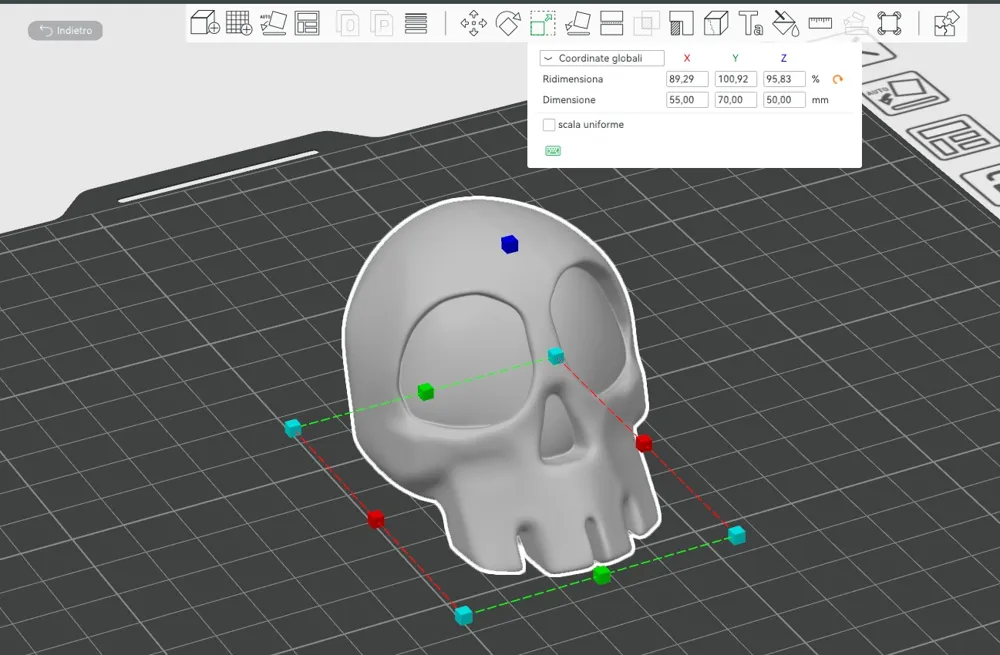This screenshot has height=655, width=1000.
Task: Select the Move tool
Action: [x=473, y=24]
